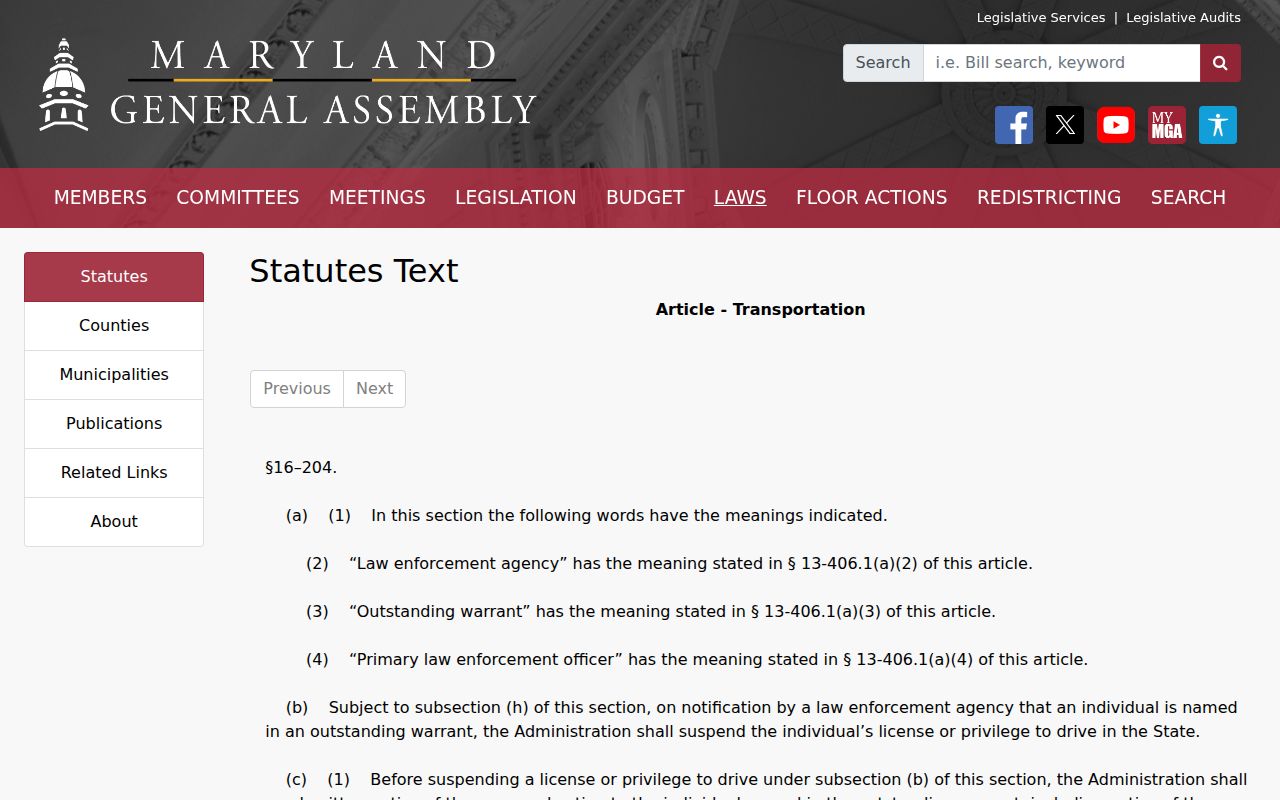
Task: Click the "Primary law enforcement officer" definition line
Action: [697, 660]
